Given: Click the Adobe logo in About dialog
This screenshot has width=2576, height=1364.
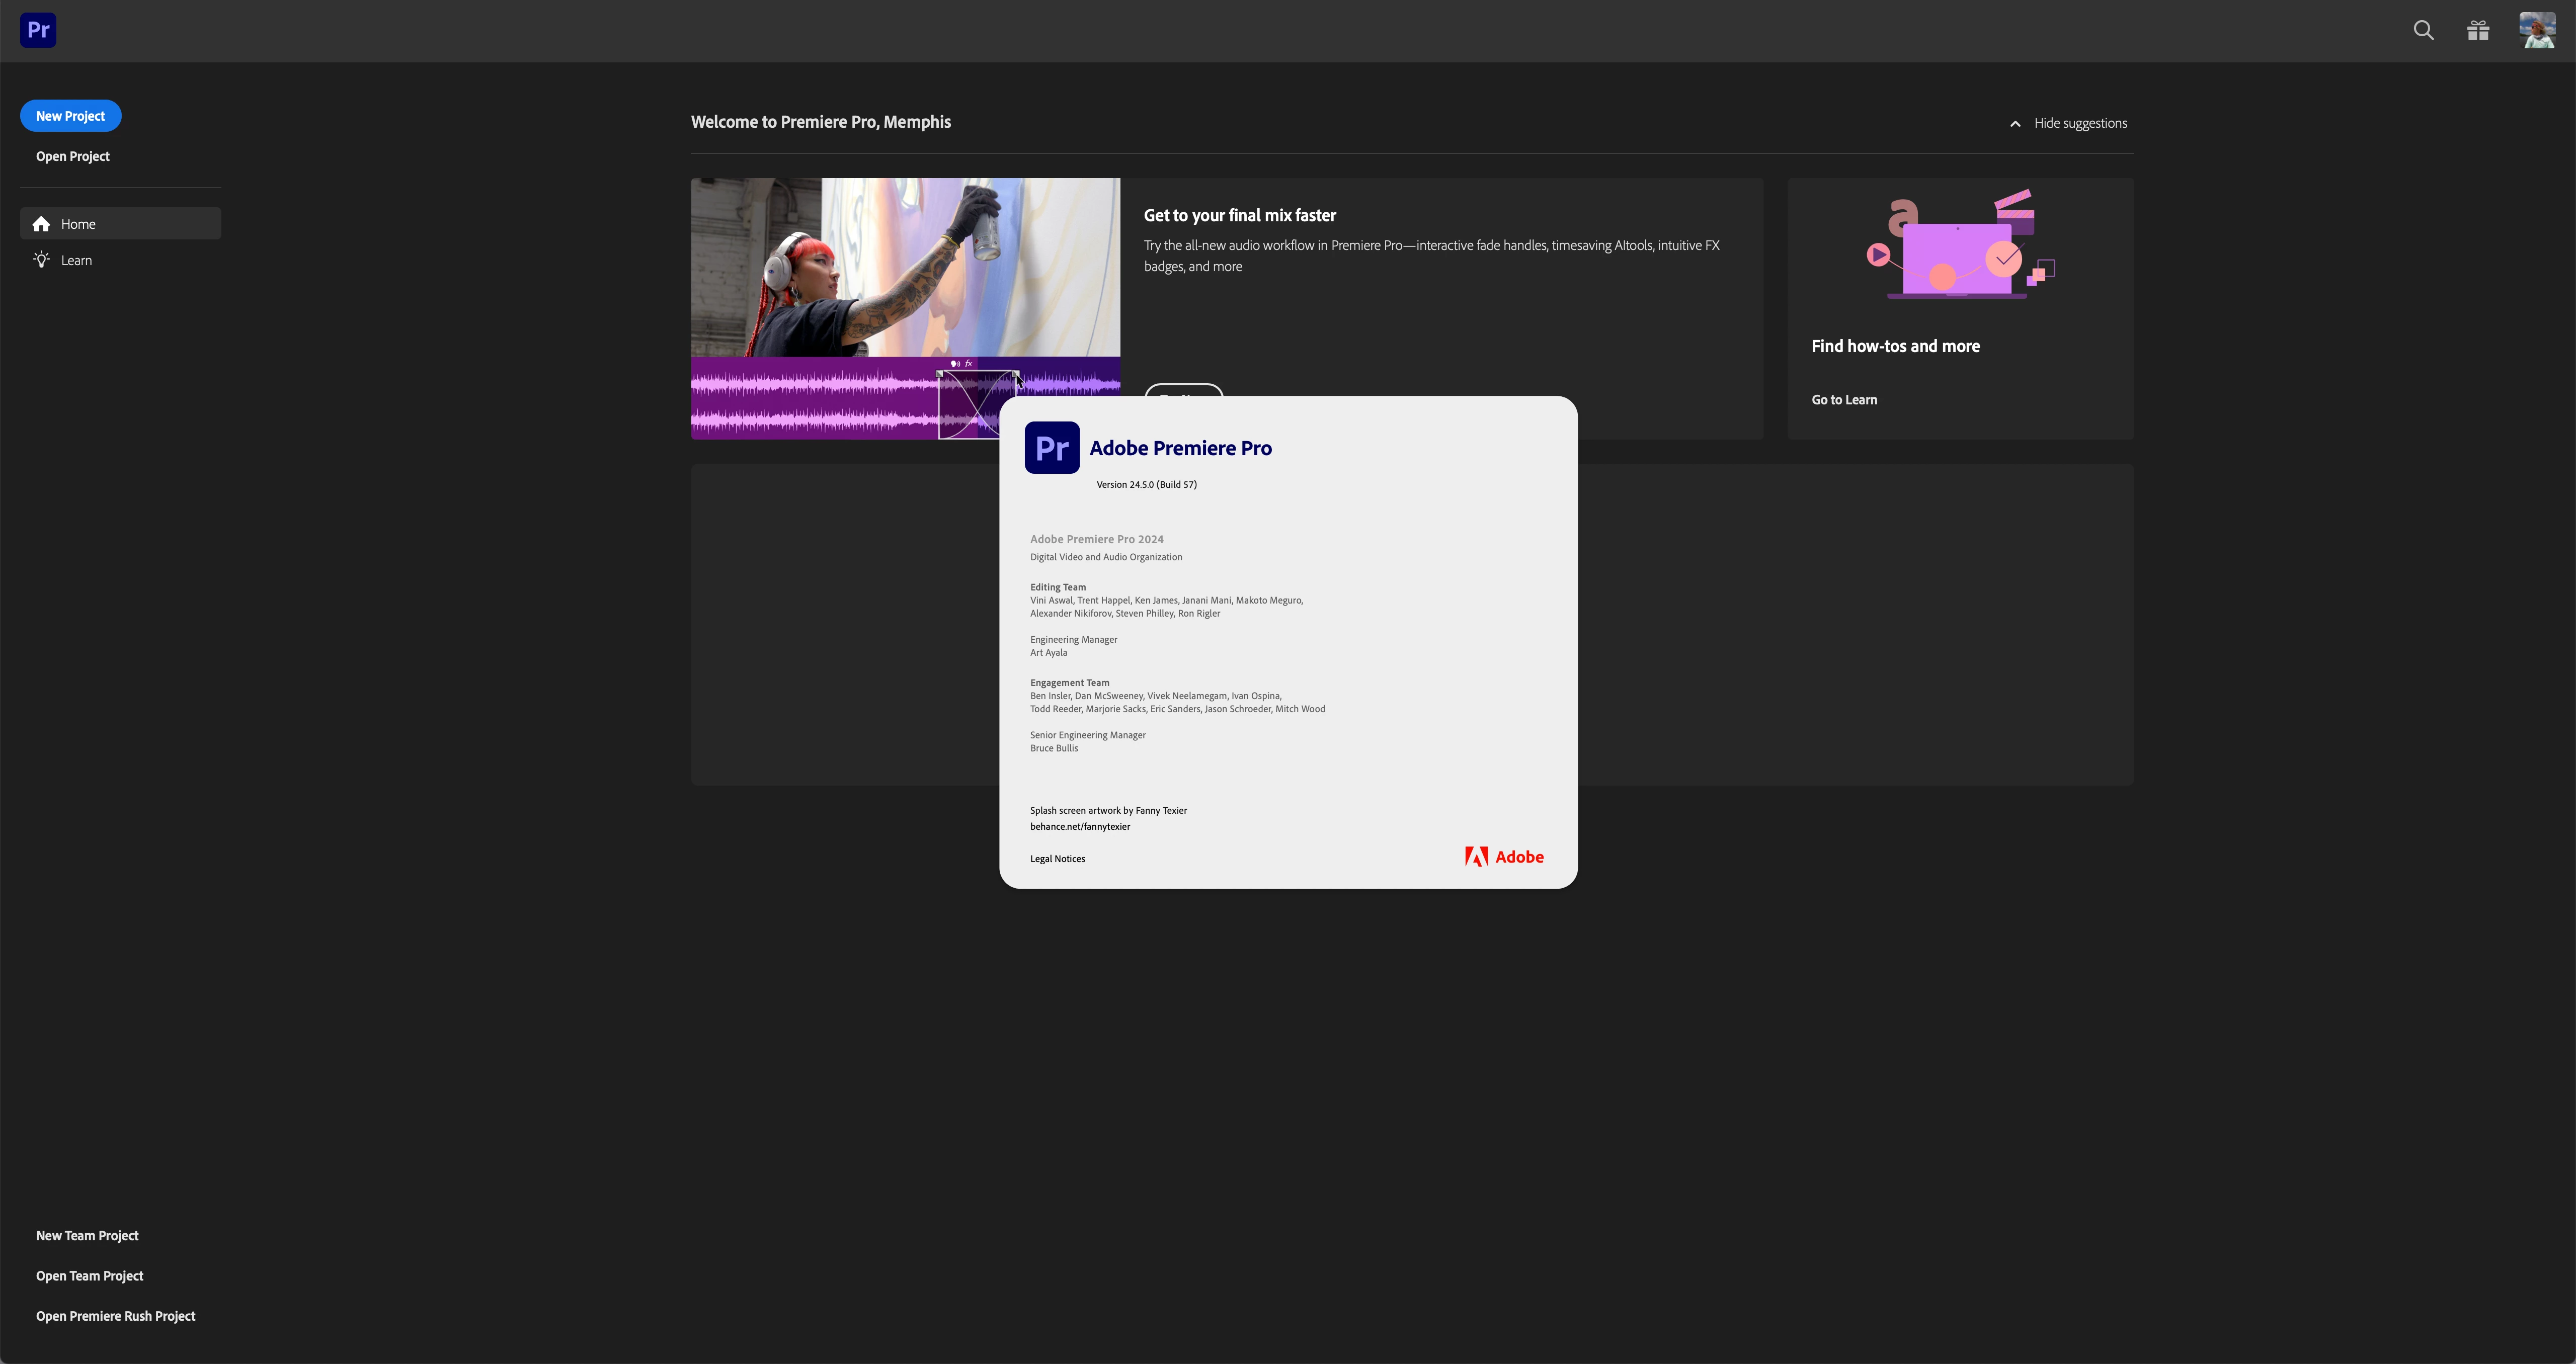Looking at the screenshot, I should pyautogui.click(x=1504, y=857).
